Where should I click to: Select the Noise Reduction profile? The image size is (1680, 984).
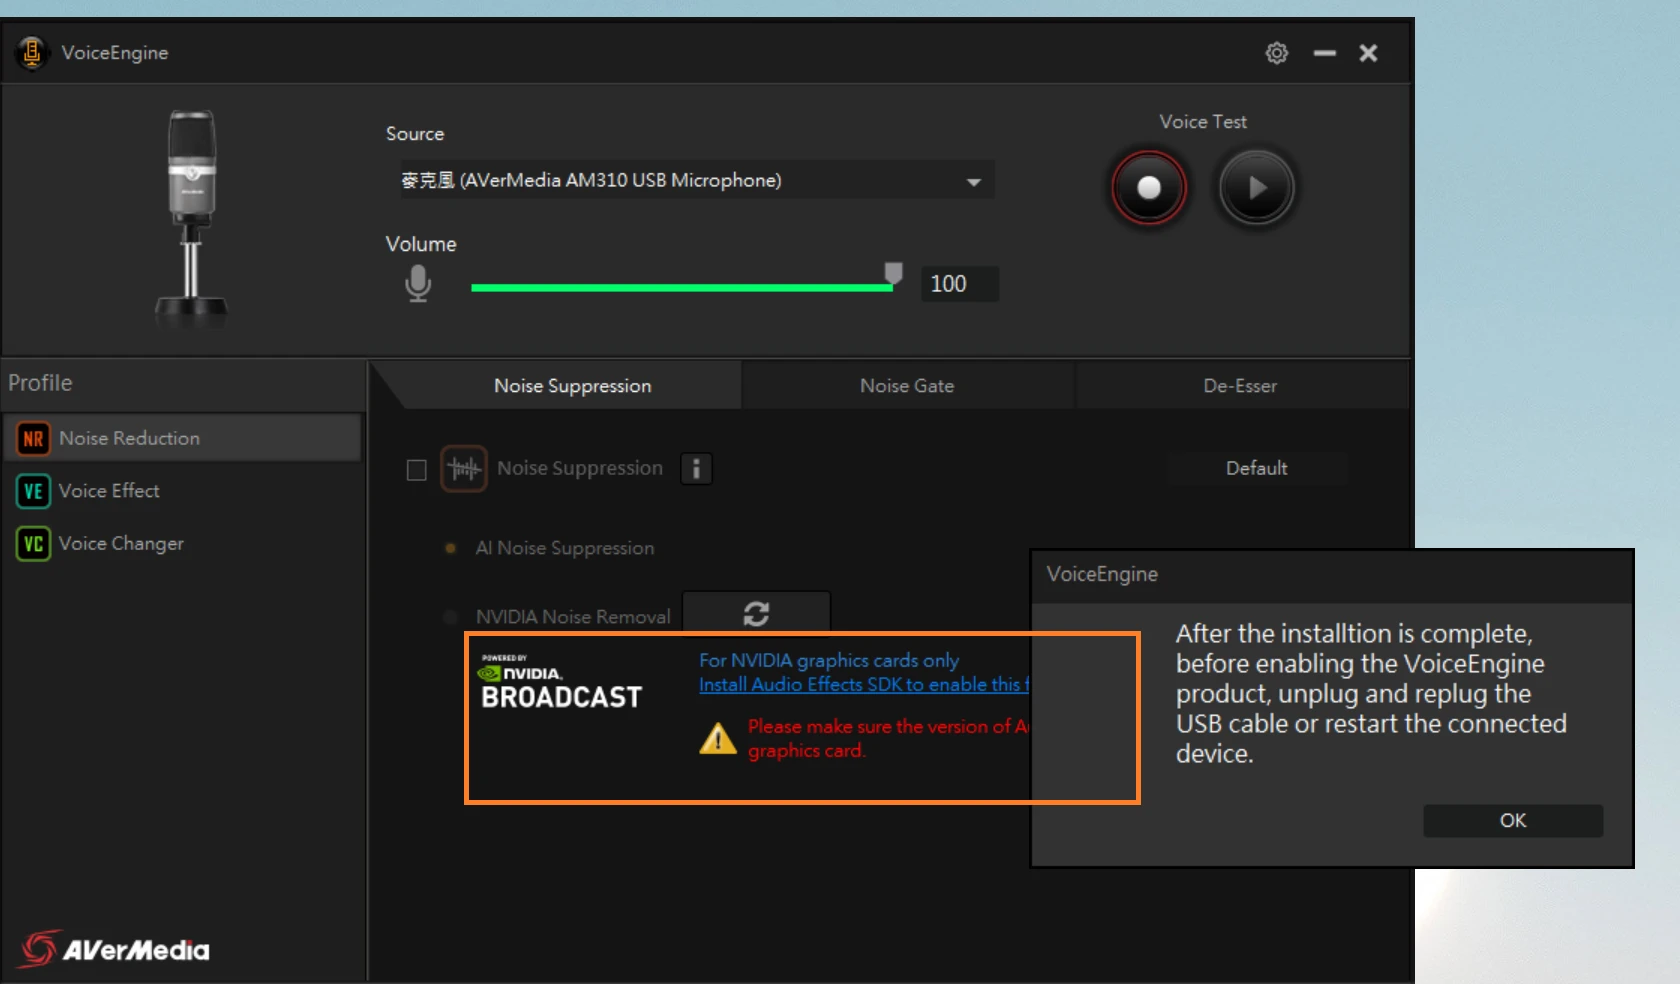coord(183,438)
